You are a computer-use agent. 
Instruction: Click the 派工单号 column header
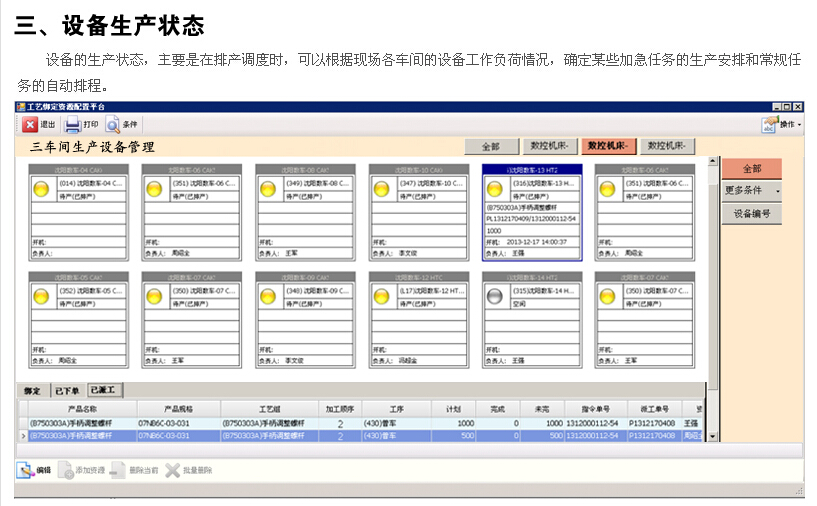654,409
